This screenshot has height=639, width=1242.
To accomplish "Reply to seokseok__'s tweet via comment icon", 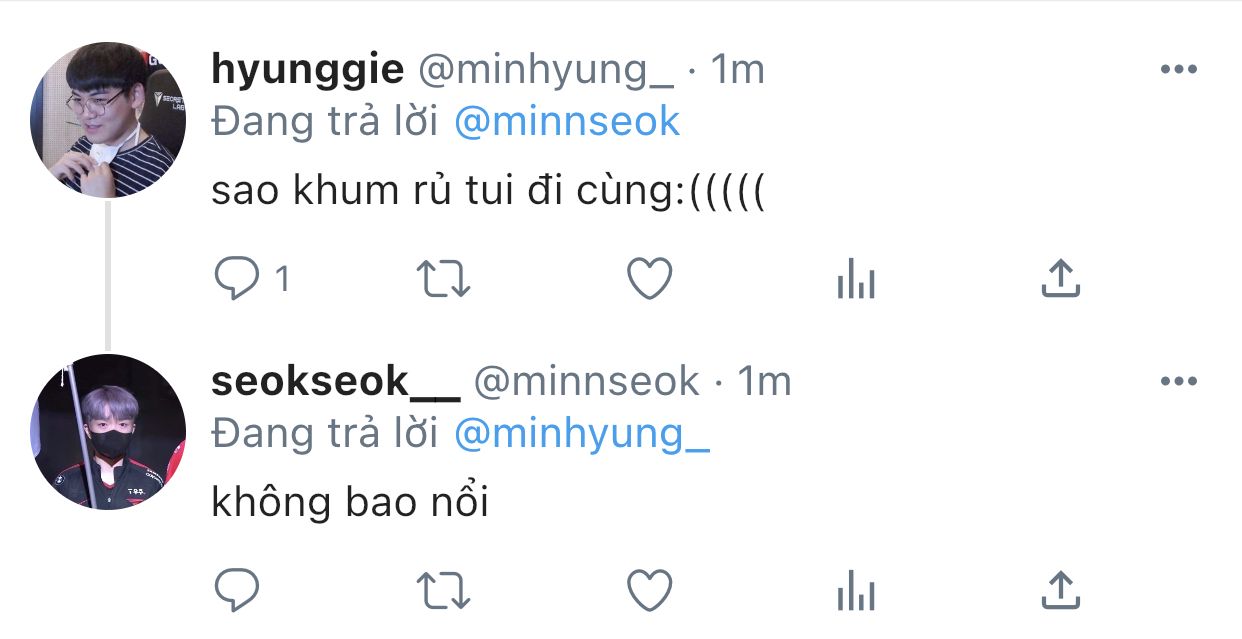I will tap(238, 590).
